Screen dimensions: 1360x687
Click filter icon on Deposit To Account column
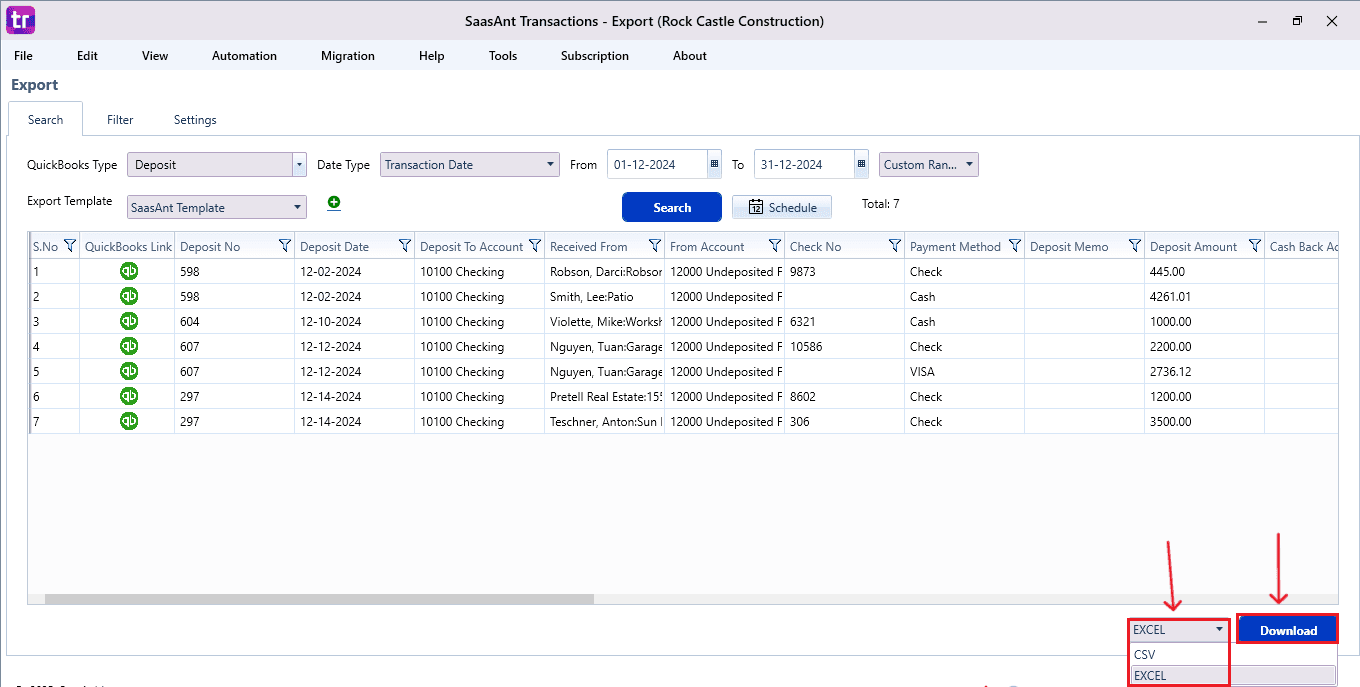tap(535, 246)
